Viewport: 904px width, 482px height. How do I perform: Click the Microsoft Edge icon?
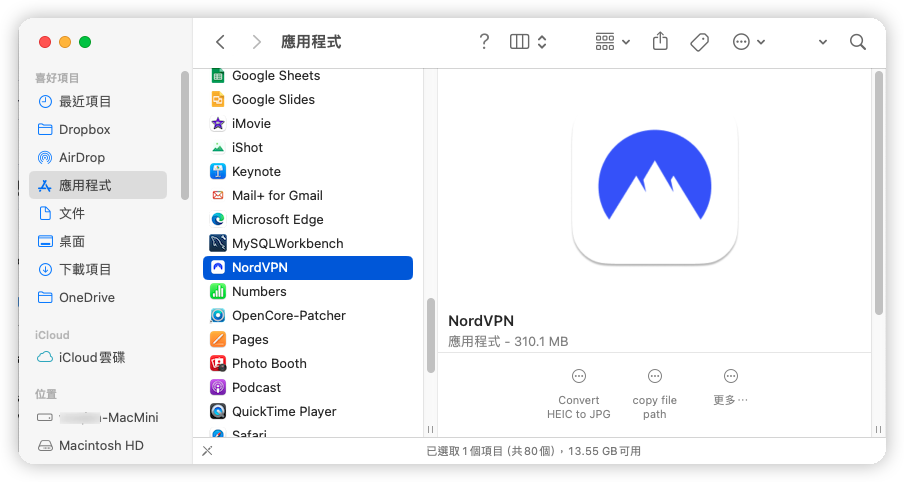(218, 220)
